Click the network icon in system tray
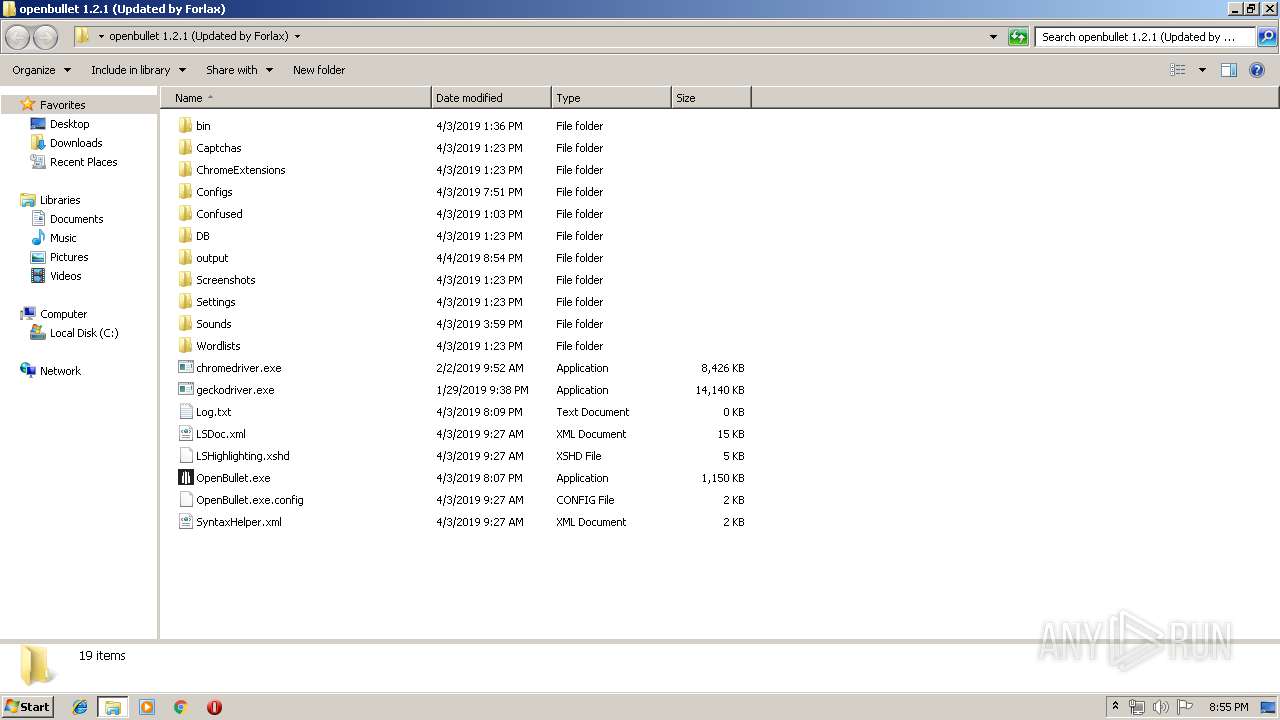The width and height of the screenshot is (1280, 720). 1137,707
